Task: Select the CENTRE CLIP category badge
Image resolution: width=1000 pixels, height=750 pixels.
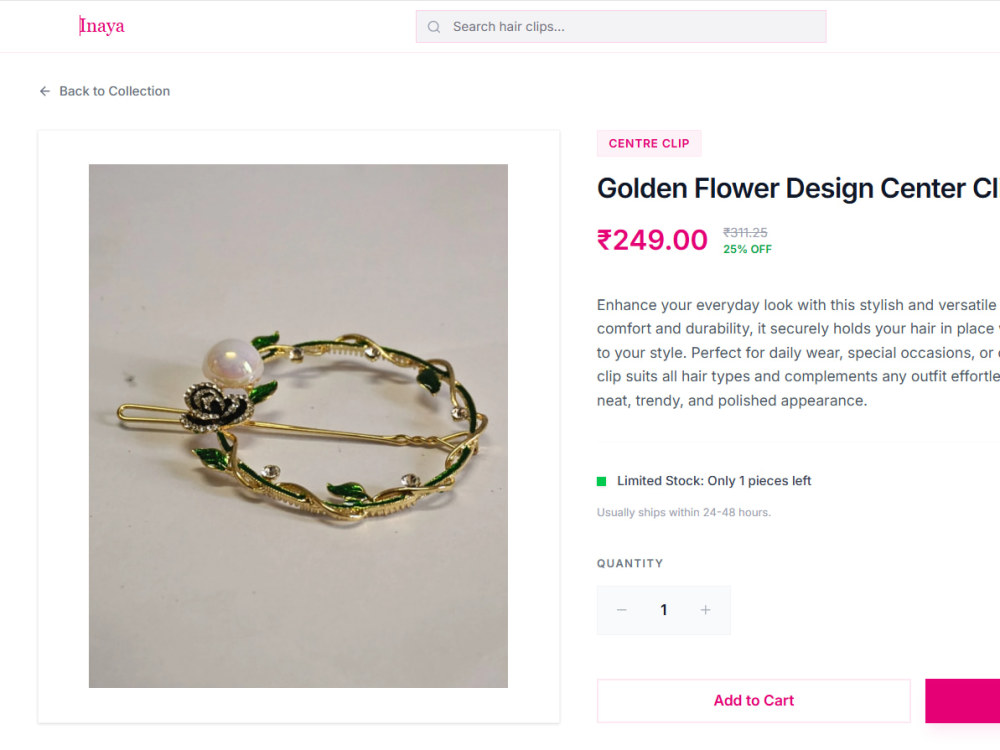Action: (x=649, y=143)
